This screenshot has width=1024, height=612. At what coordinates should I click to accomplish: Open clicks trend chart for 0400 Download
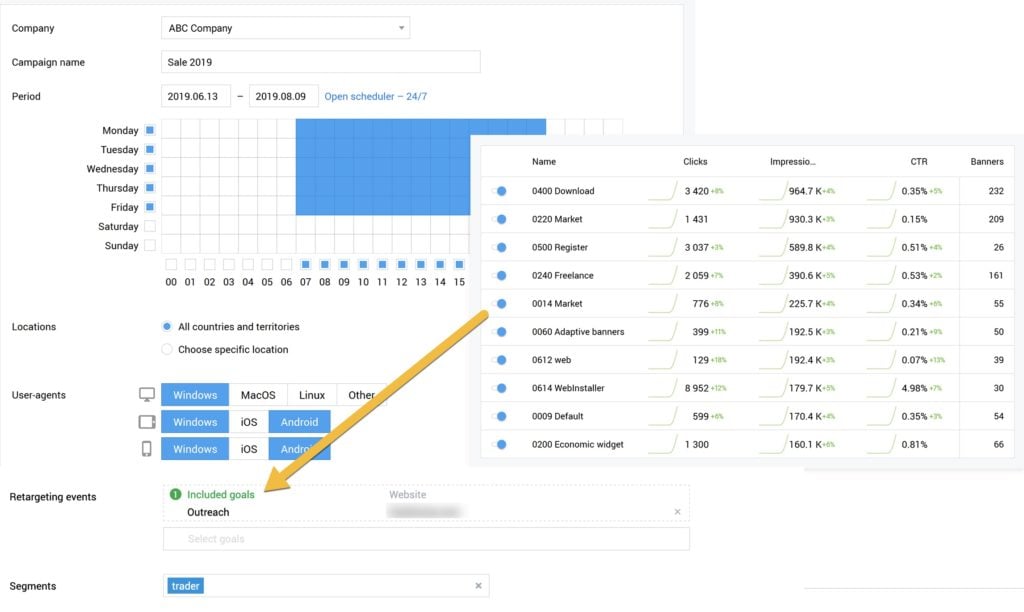[x=662, y=191]
